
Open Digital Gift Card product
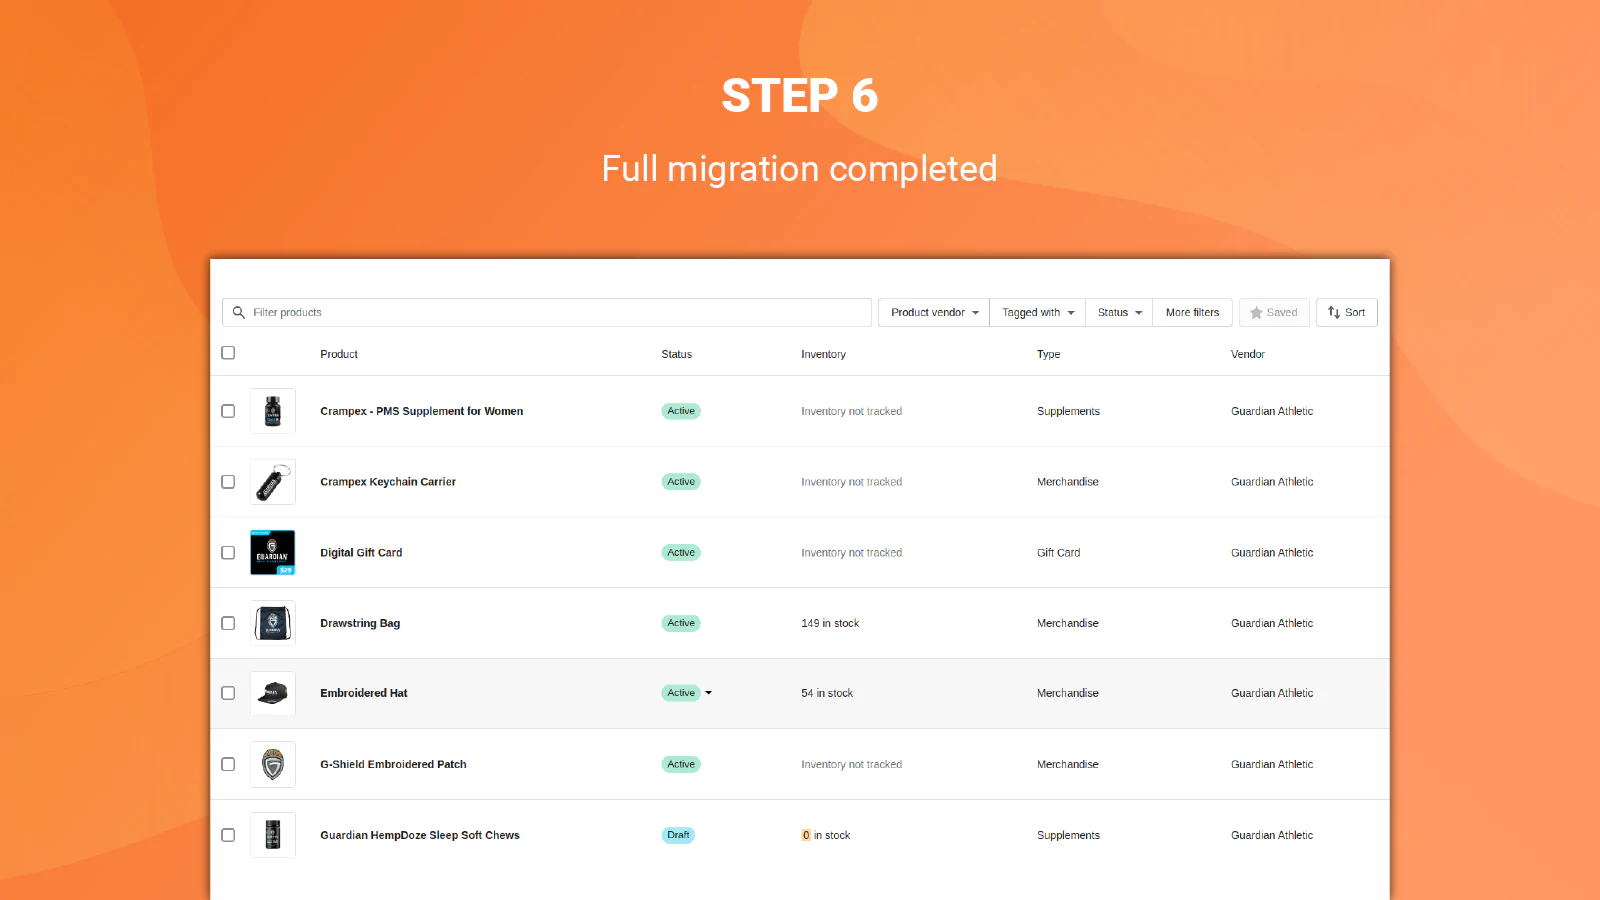(361, 553)
